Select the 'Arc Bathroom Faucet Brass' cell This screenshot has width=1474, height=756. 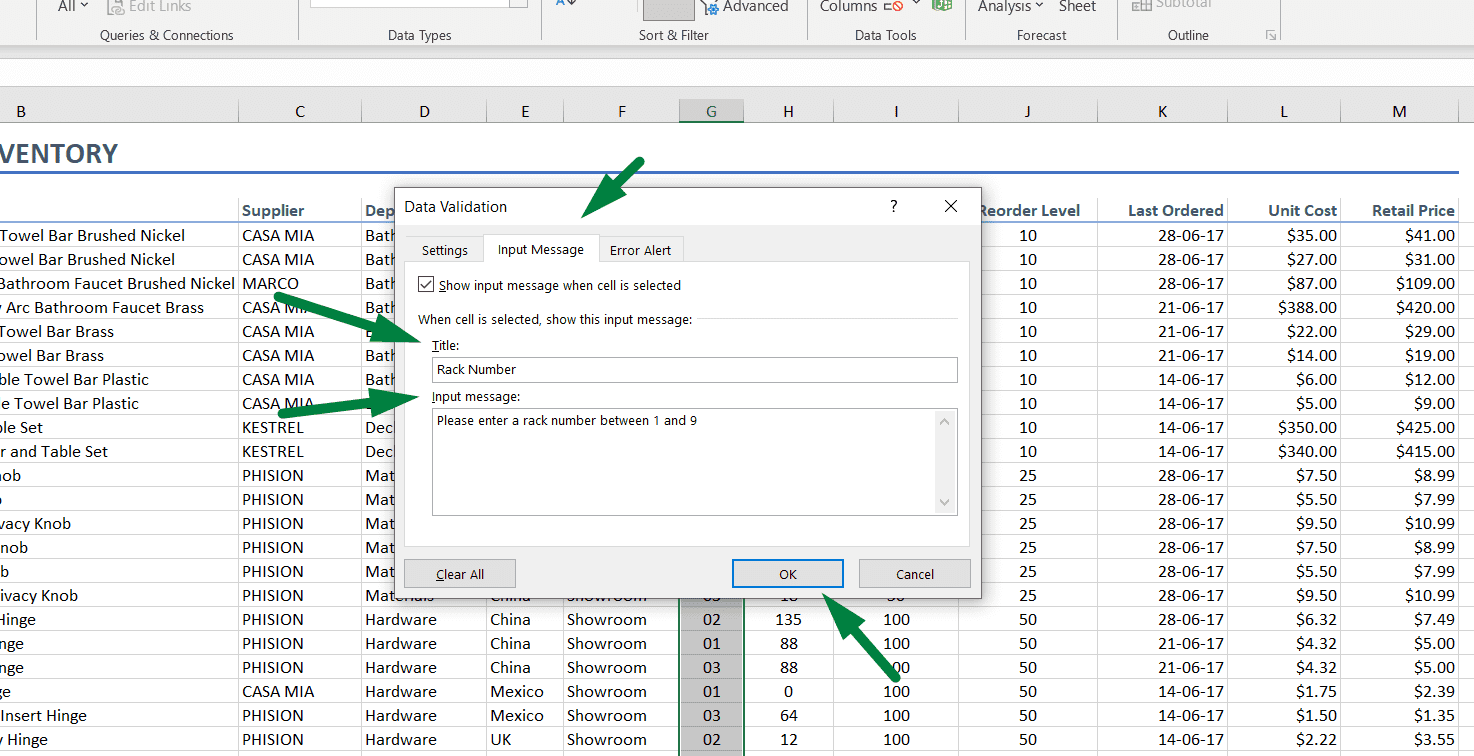[118, 308]
